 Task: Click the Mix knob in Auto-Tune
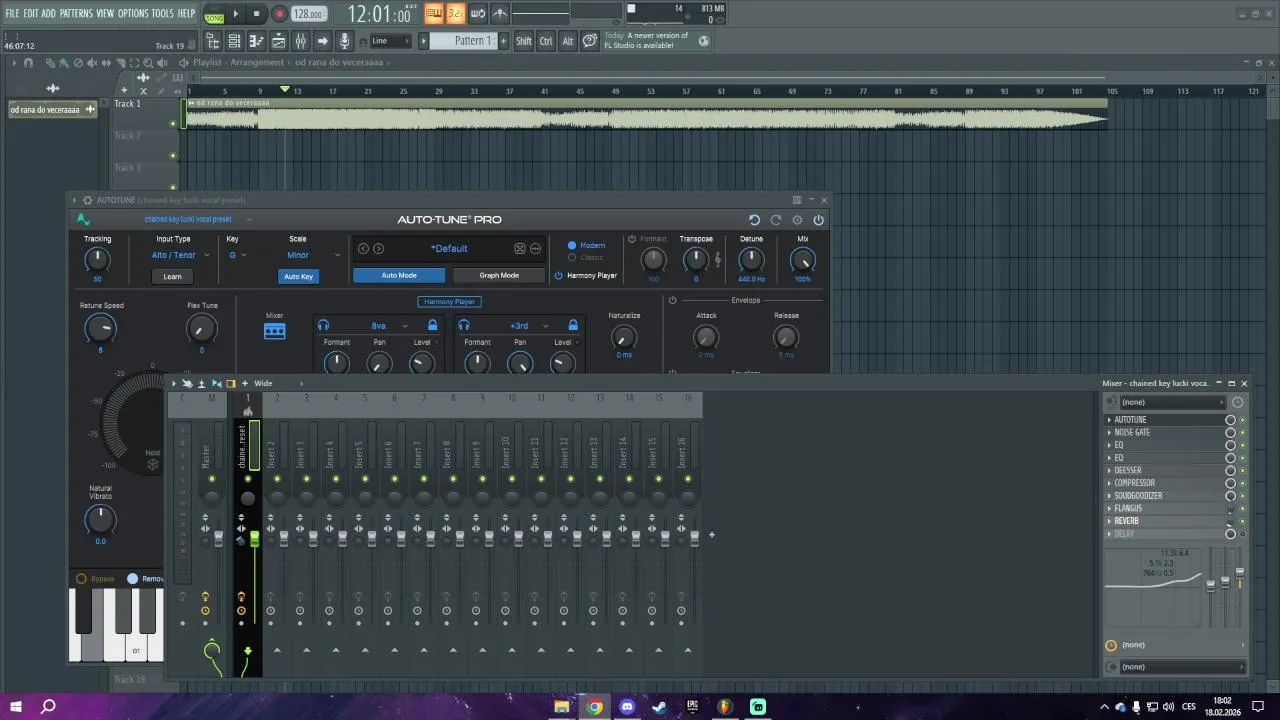pyautogui.click(x=802, y=260)
